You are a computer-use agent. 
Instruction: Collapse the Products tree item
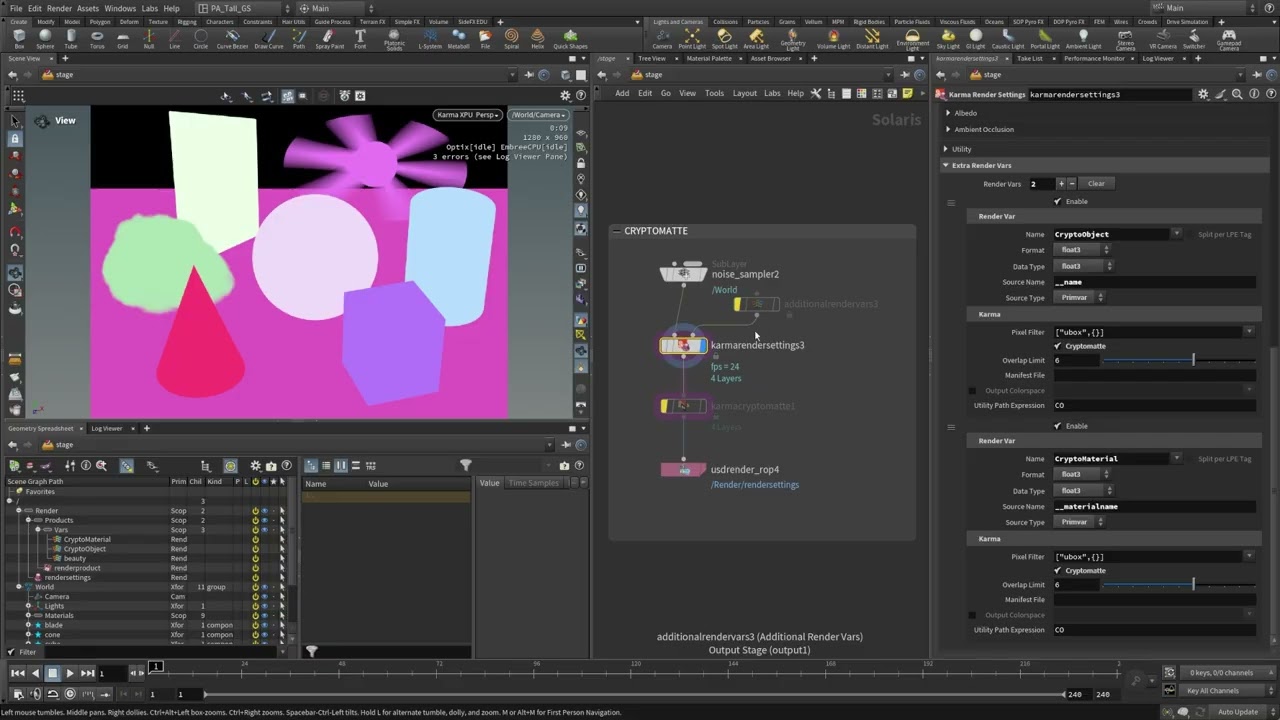[x=28, y=520]
